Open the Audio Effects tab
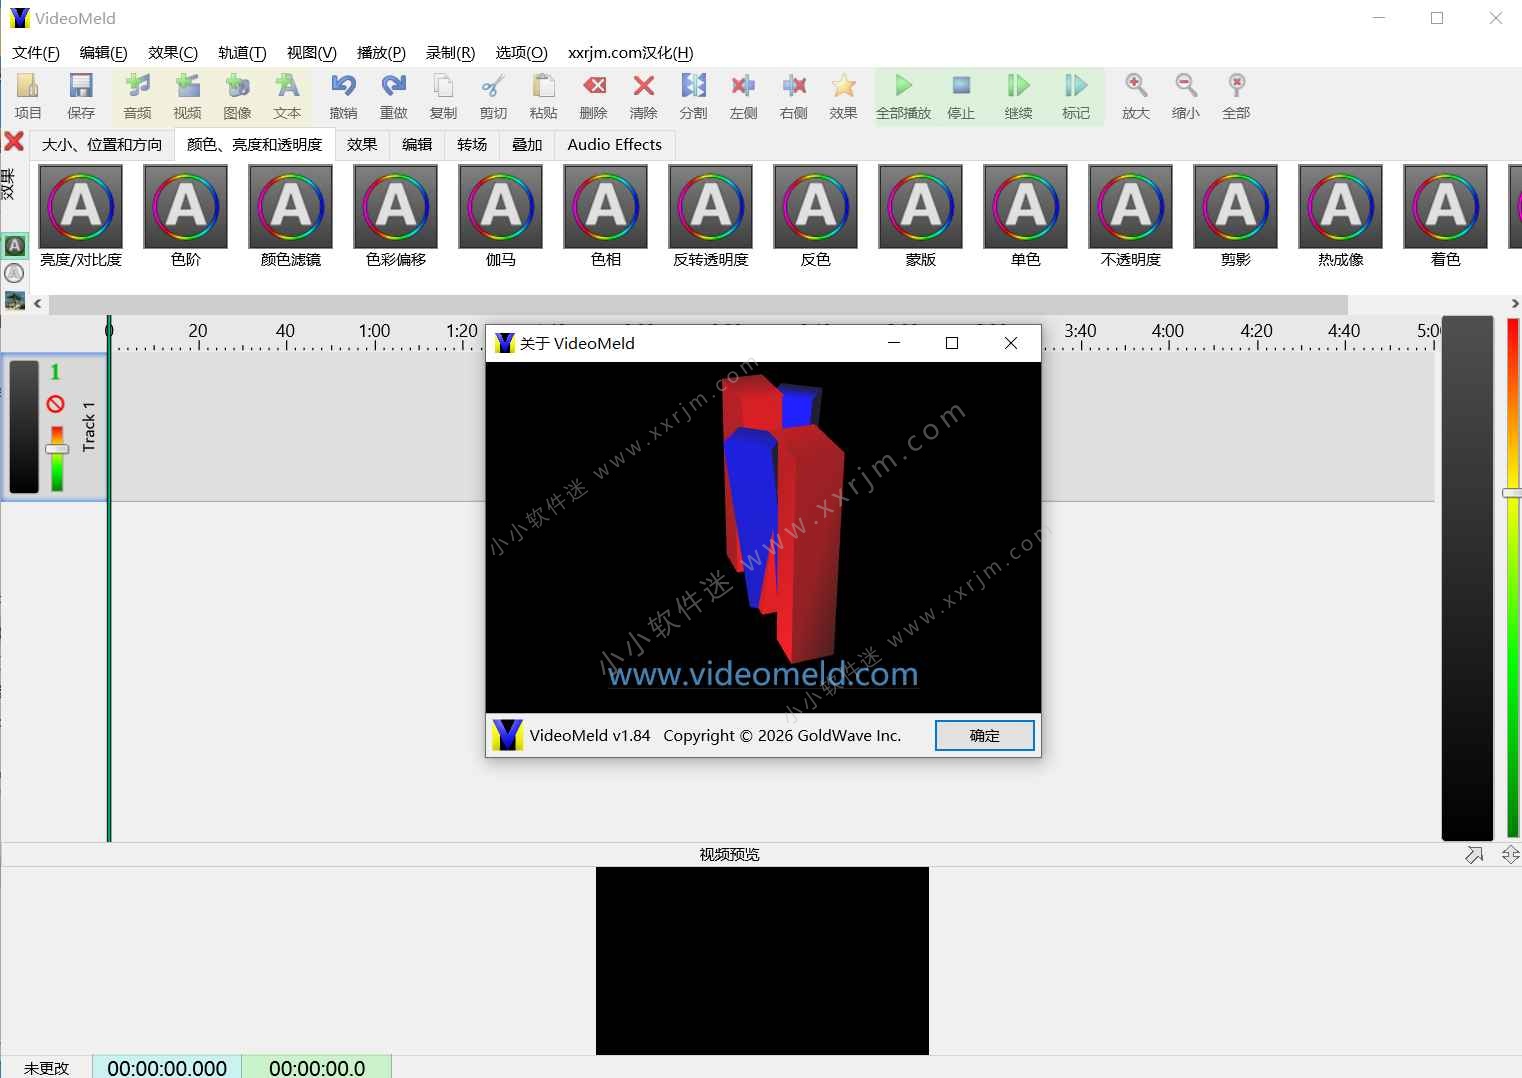This screenshot has width=1522, height=1078. (x=615, y=145)
